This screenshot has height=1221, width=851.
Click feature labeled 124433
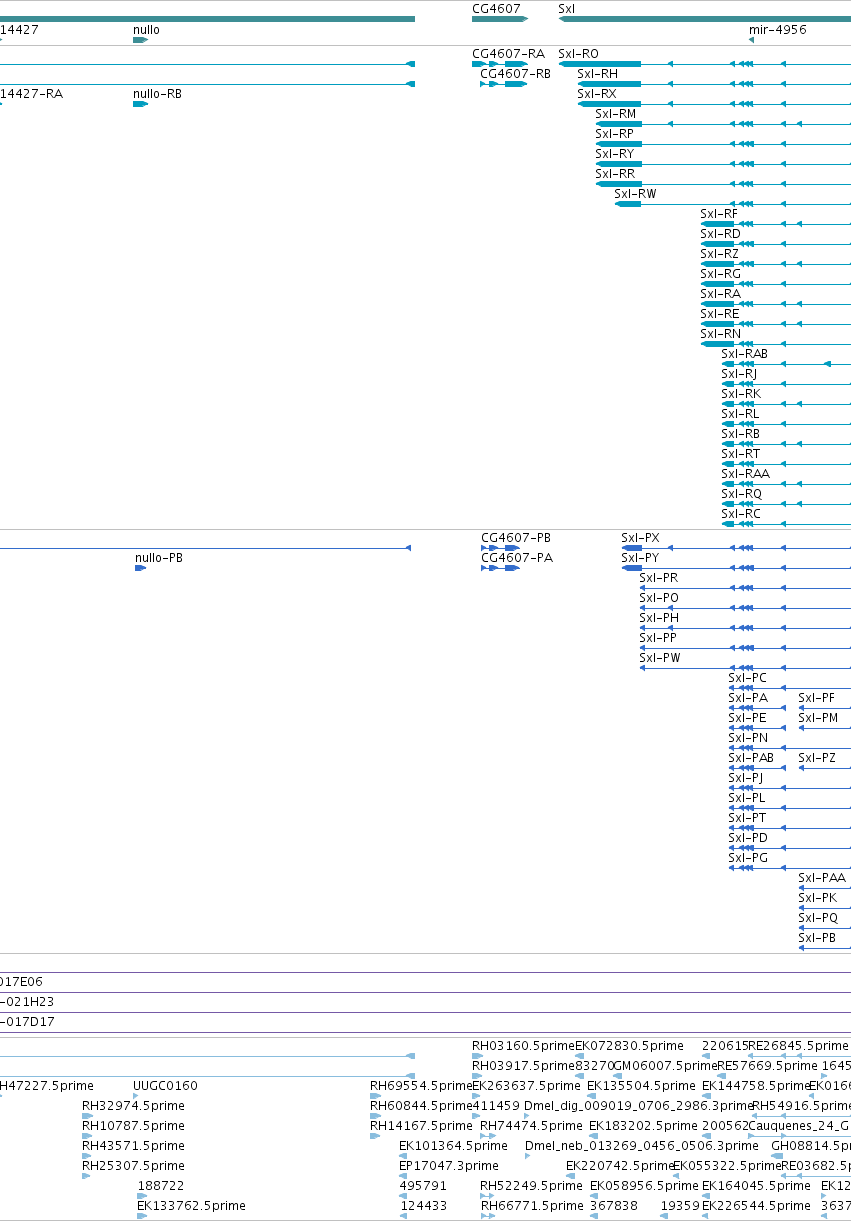pos(423,1206)
